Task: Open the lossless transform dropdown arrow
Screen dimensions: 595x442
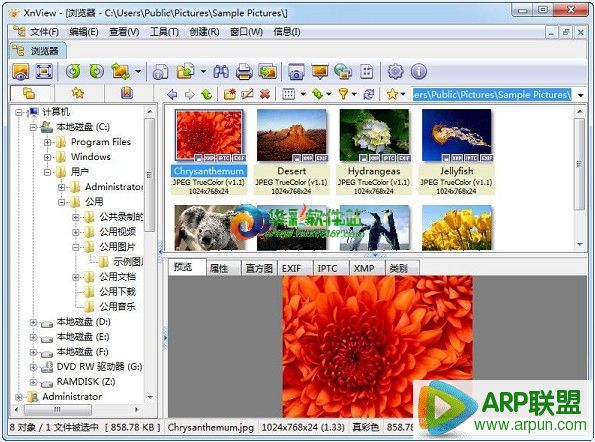Action: tap(138, 71)
